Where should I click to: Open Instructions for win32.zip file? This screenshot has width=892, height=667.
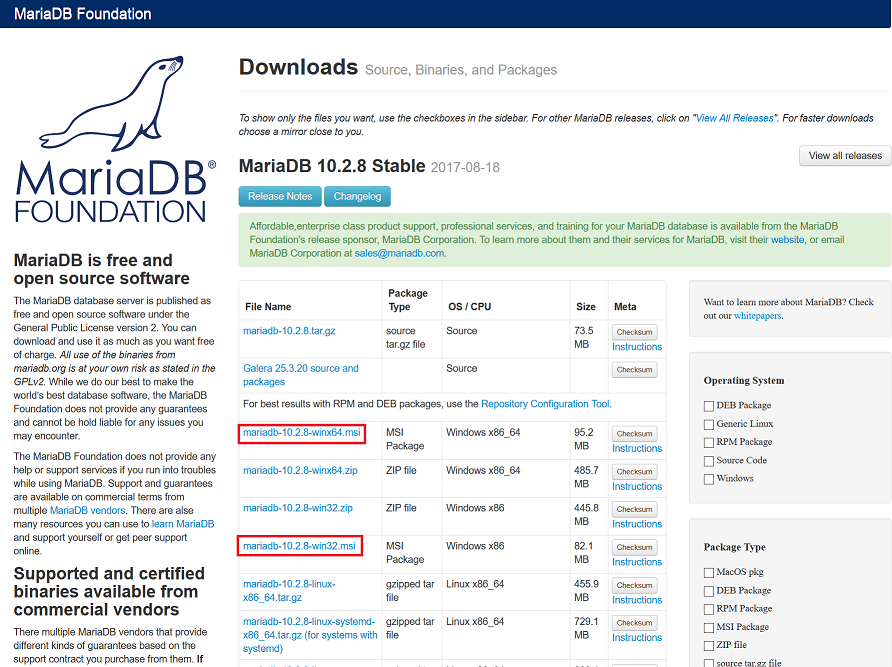pos(637,524)
